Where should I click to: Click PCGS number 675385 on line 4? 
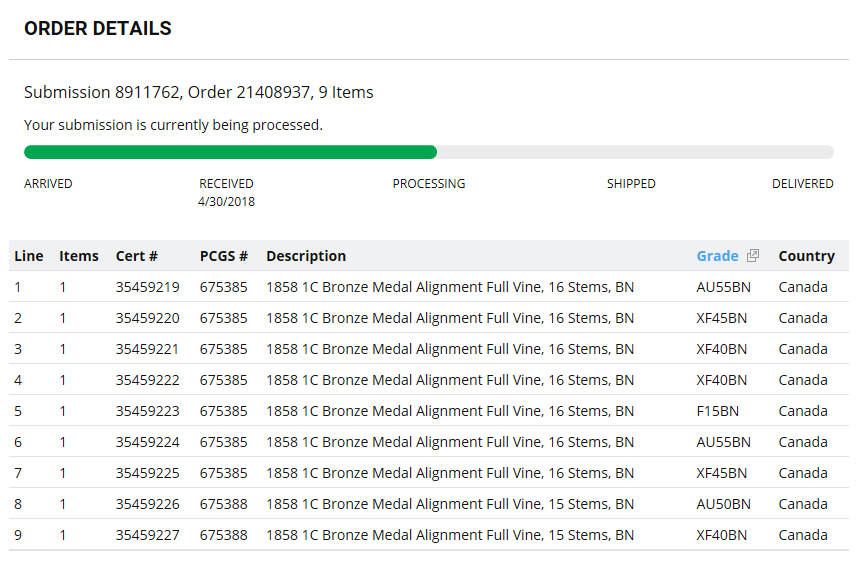(223, 381)
